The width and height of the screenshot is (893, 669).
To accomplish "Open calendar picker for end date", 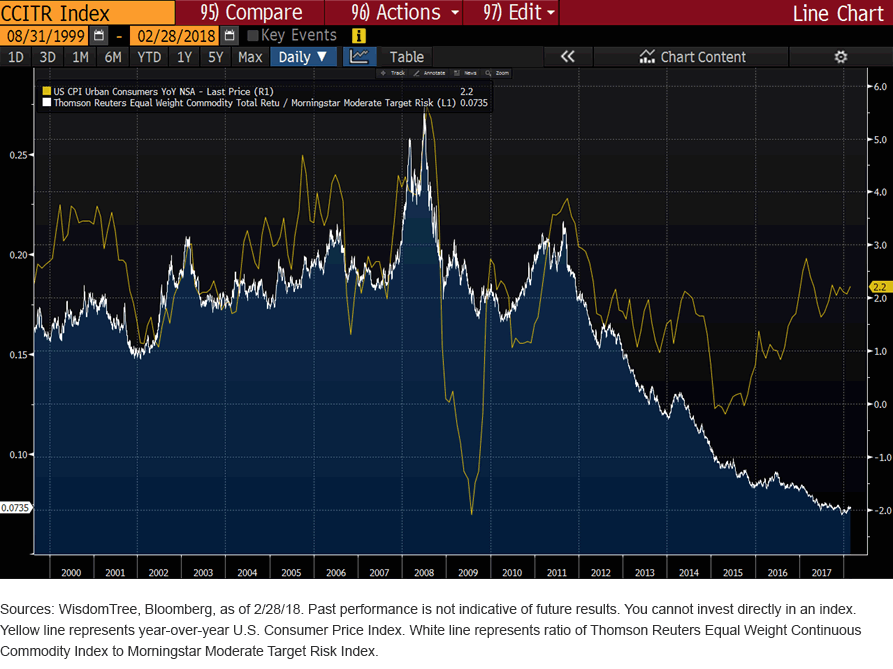I will [229, 36].
